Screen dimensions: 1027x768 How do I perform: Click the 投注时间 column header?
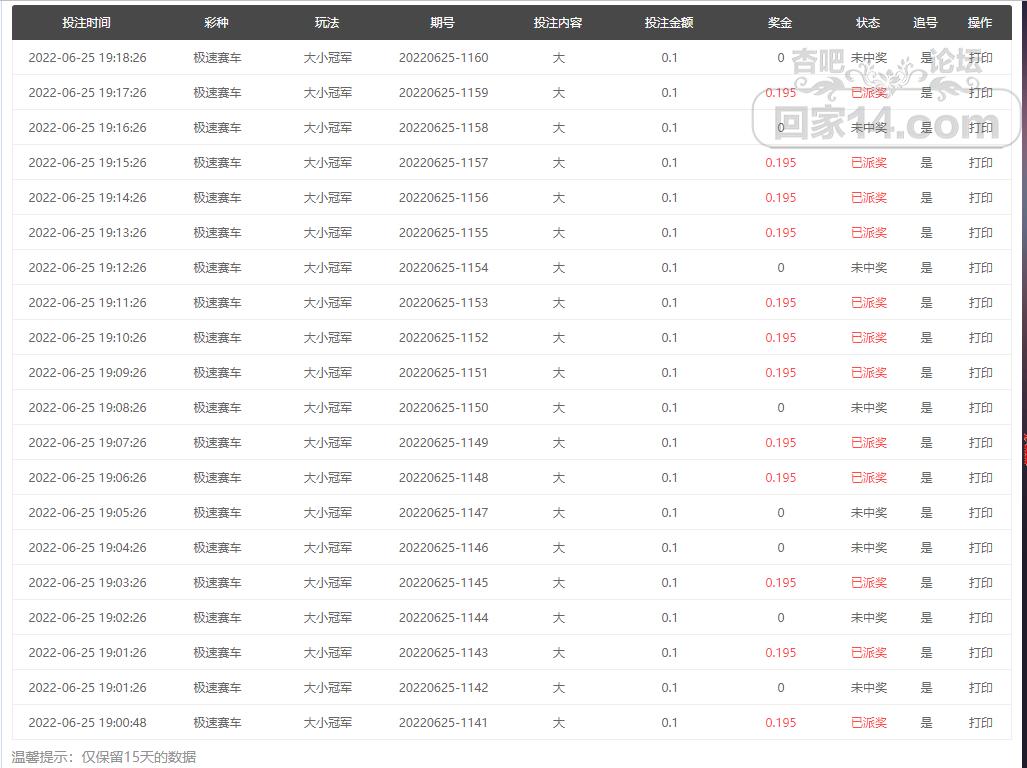86,23
